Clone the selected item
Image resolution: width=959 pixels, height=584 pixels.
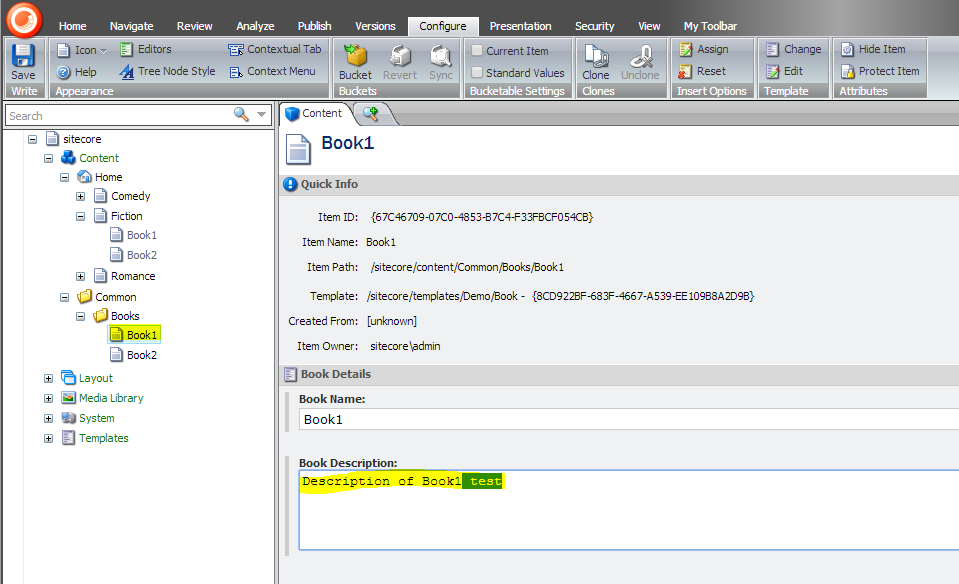(x=596, y=62)
